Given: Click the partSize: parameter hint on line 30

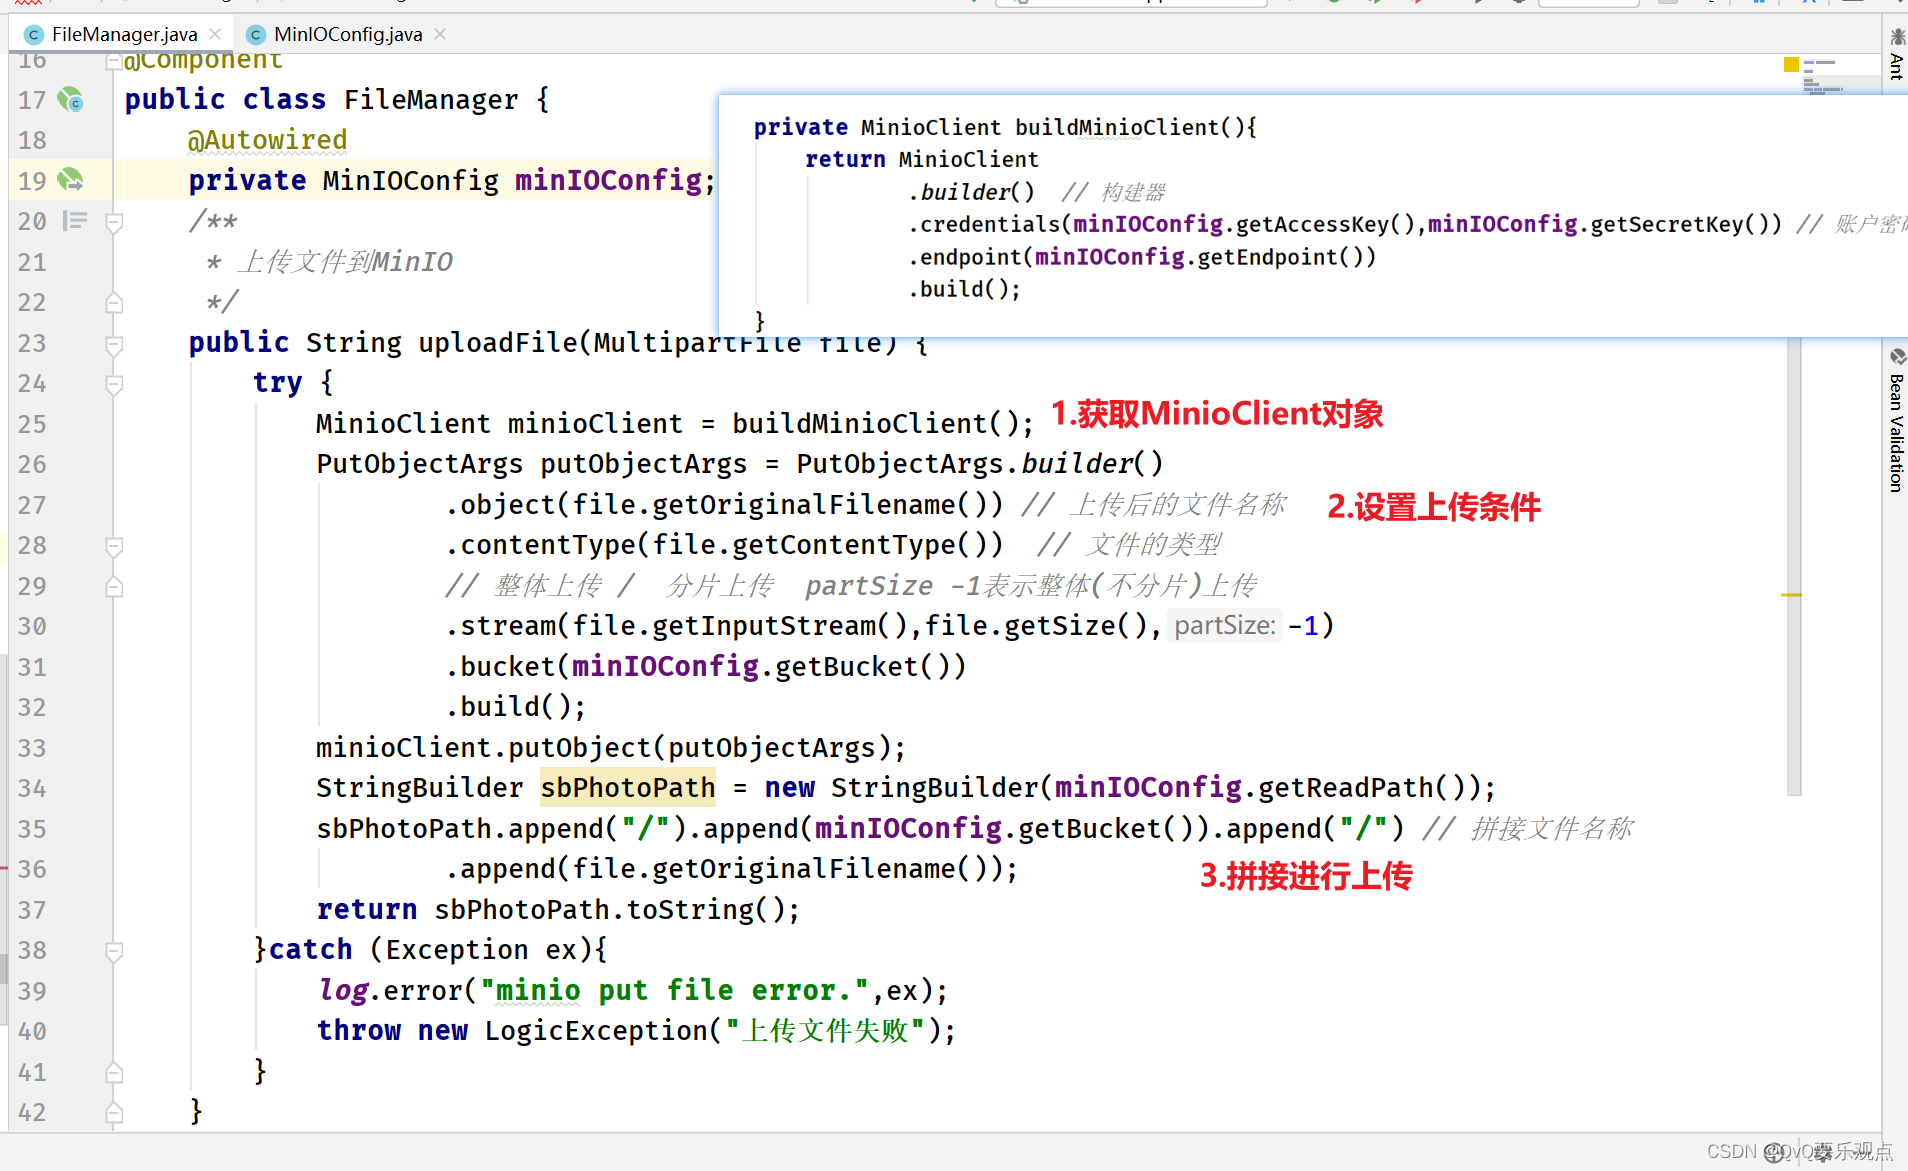Looking at the screenshot, I should [x=1225, y=626].
